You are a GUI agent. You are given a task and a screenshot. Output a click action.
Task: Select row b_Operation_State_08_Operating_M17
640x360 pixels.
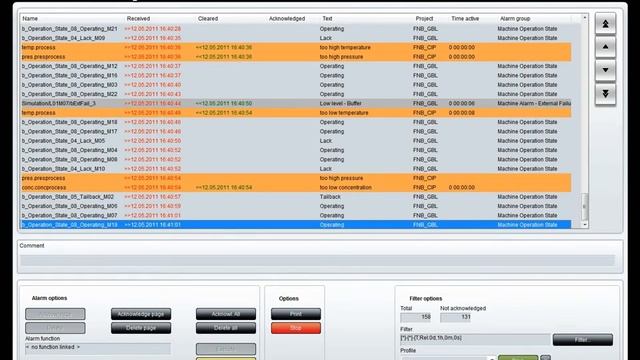296,131
